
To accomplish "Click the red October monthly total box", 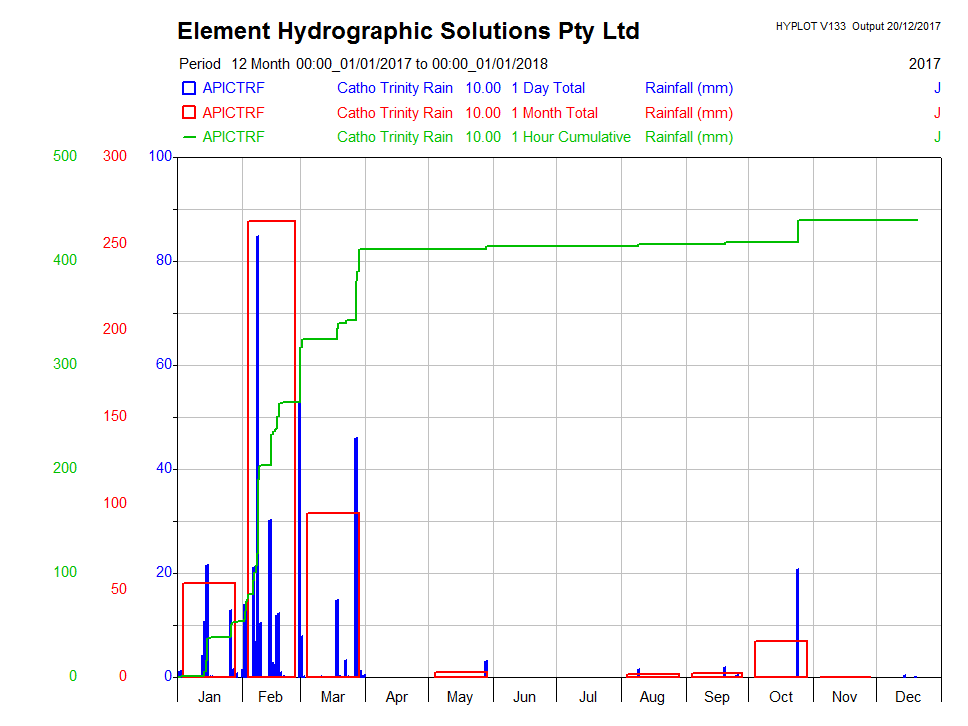I will [780, 642].
